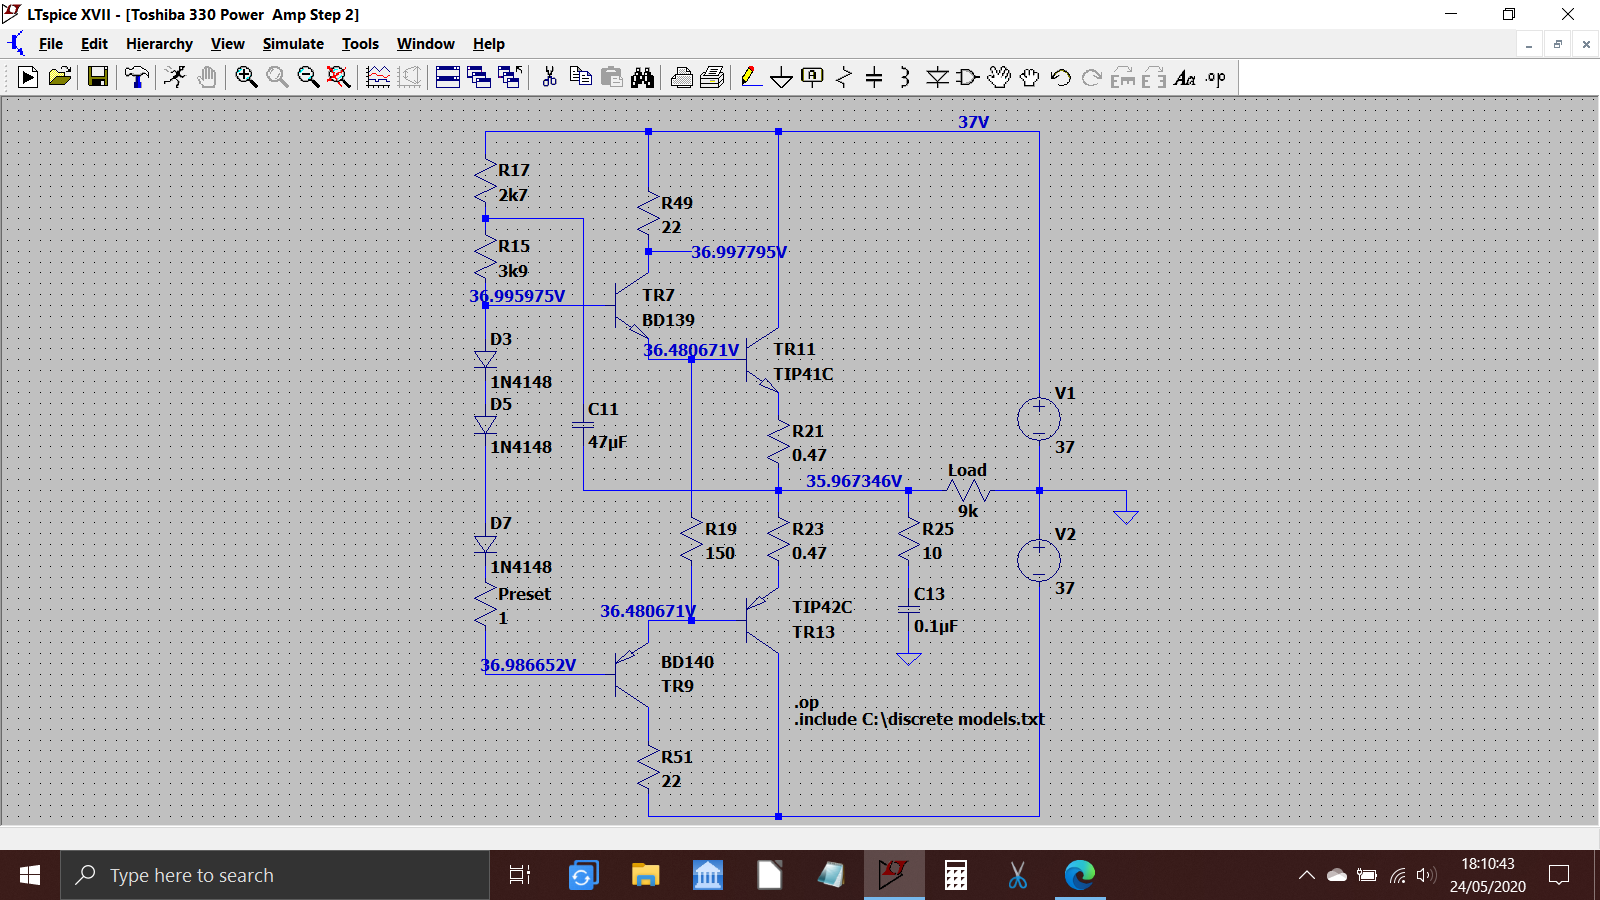
Task: Click the Pan magnifier icon
Action: pyautogui.click(x=277, y=77)
